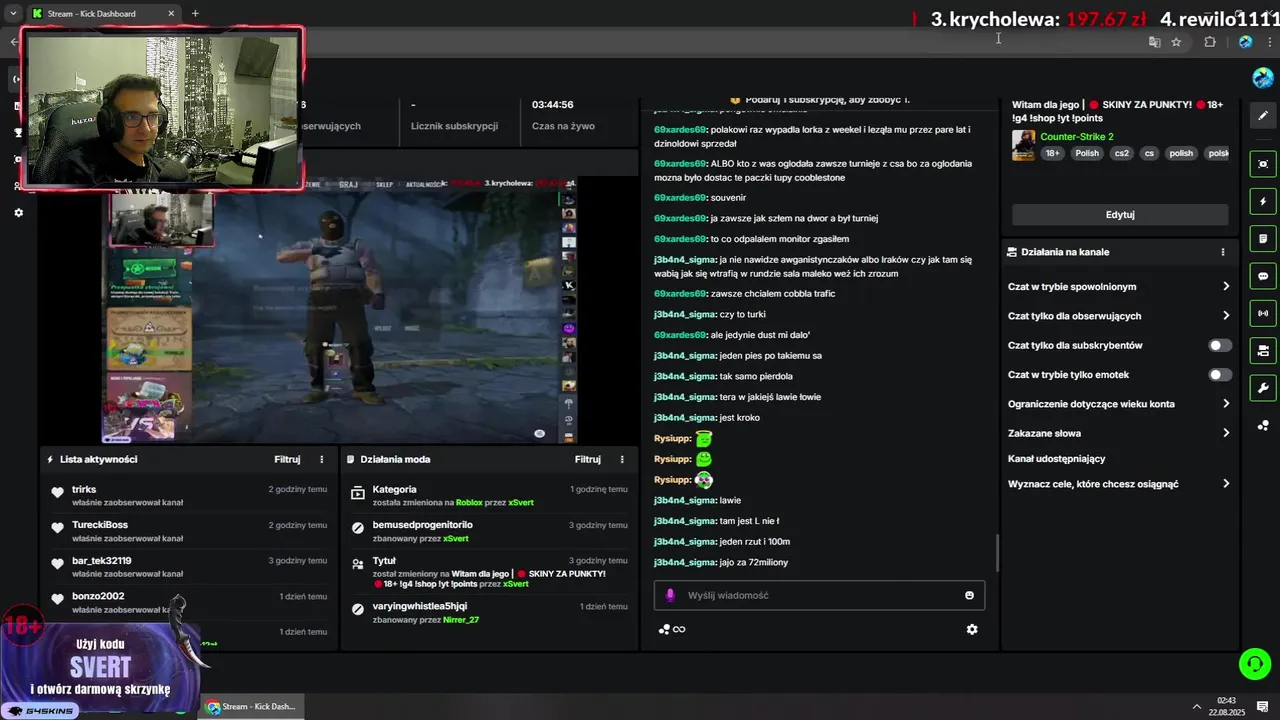Click the ban icon next to bemusedprogenitorilo

point(358,528)
